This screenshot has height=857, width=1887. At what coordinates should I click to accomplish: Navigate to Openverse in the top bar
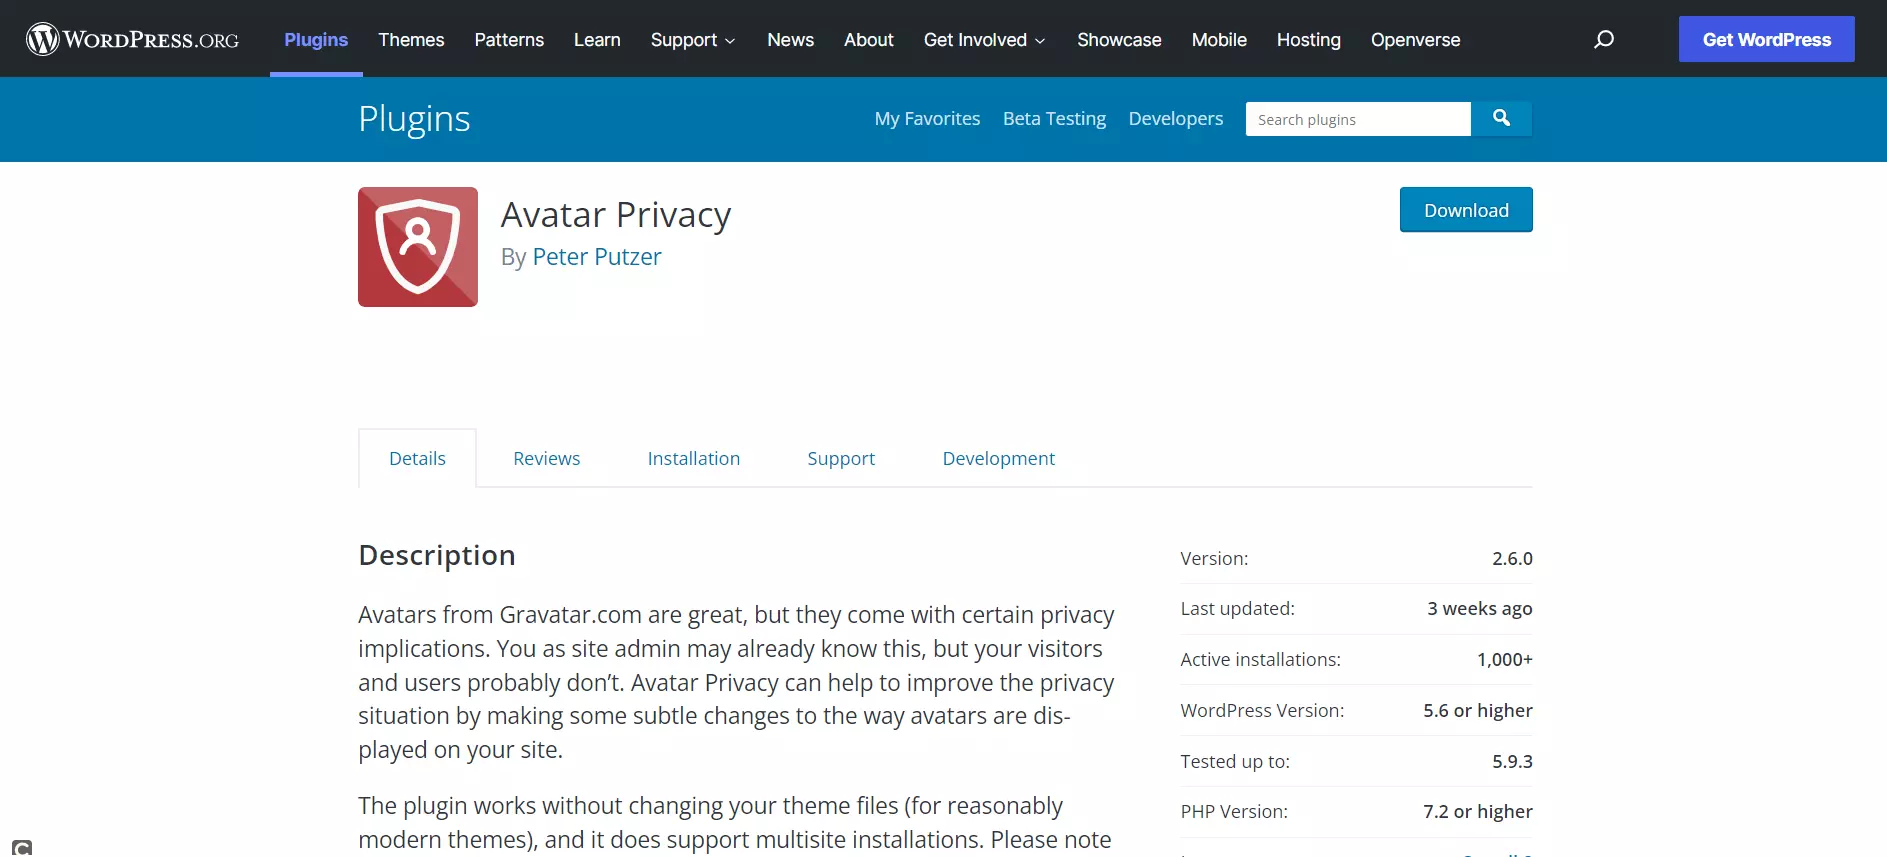(x=1415, y=40)
